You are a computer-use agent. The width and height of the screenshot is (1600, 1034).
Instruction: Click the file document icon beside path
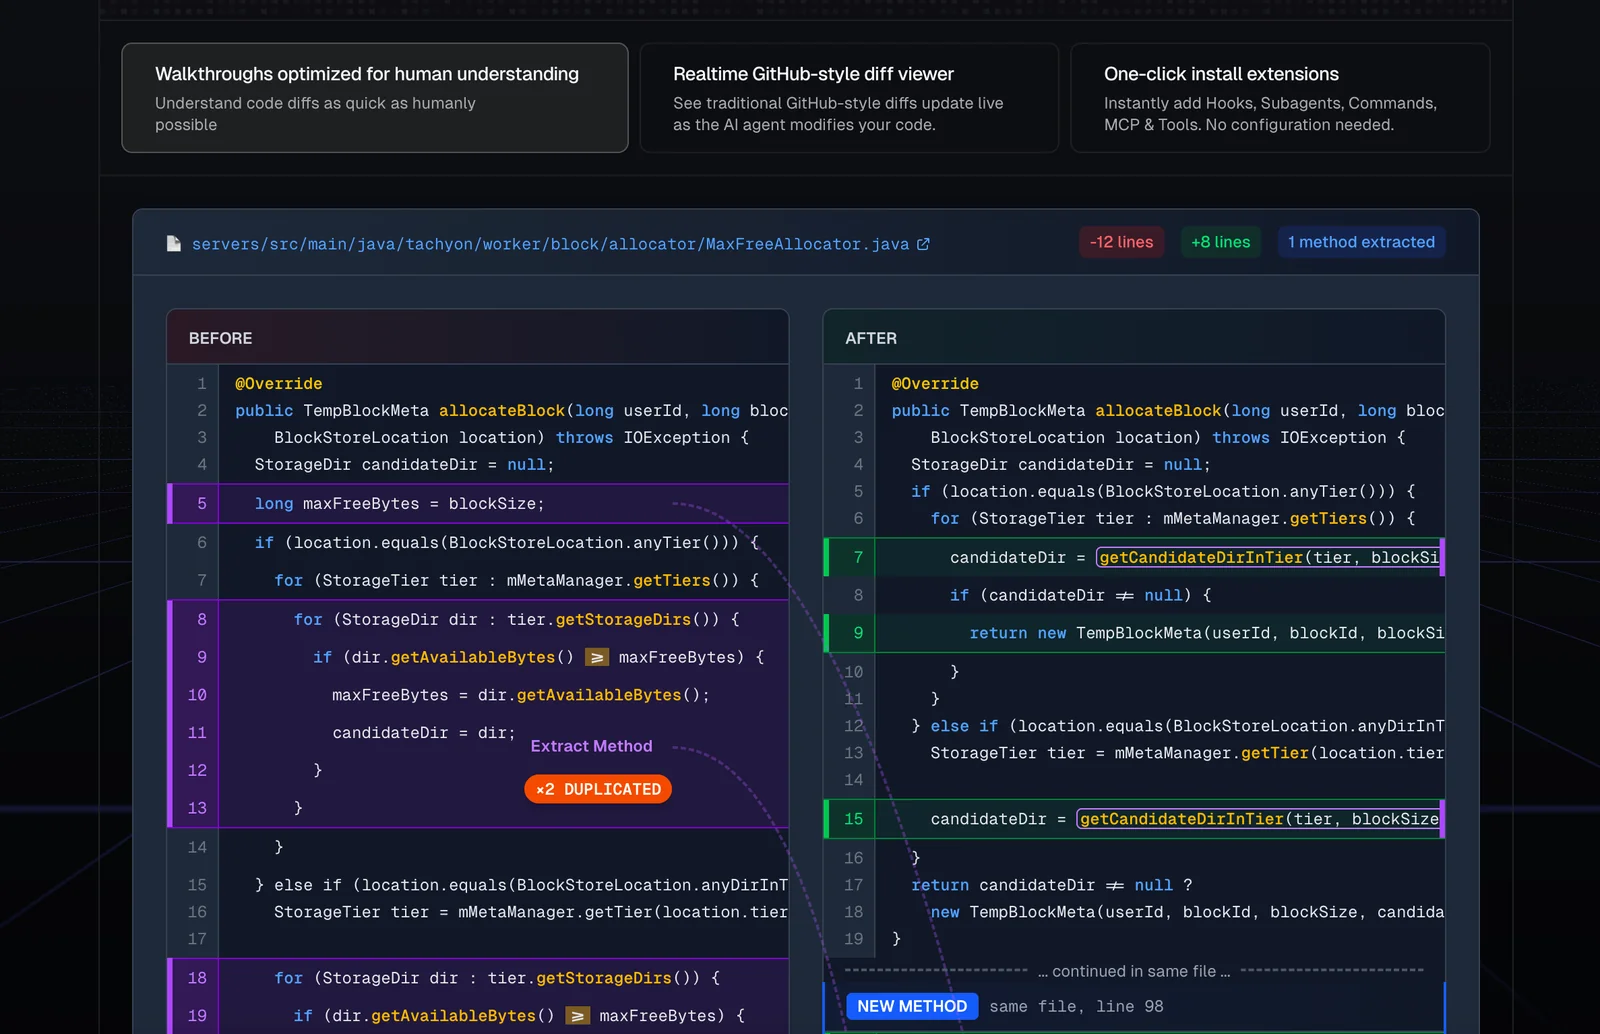174,244
